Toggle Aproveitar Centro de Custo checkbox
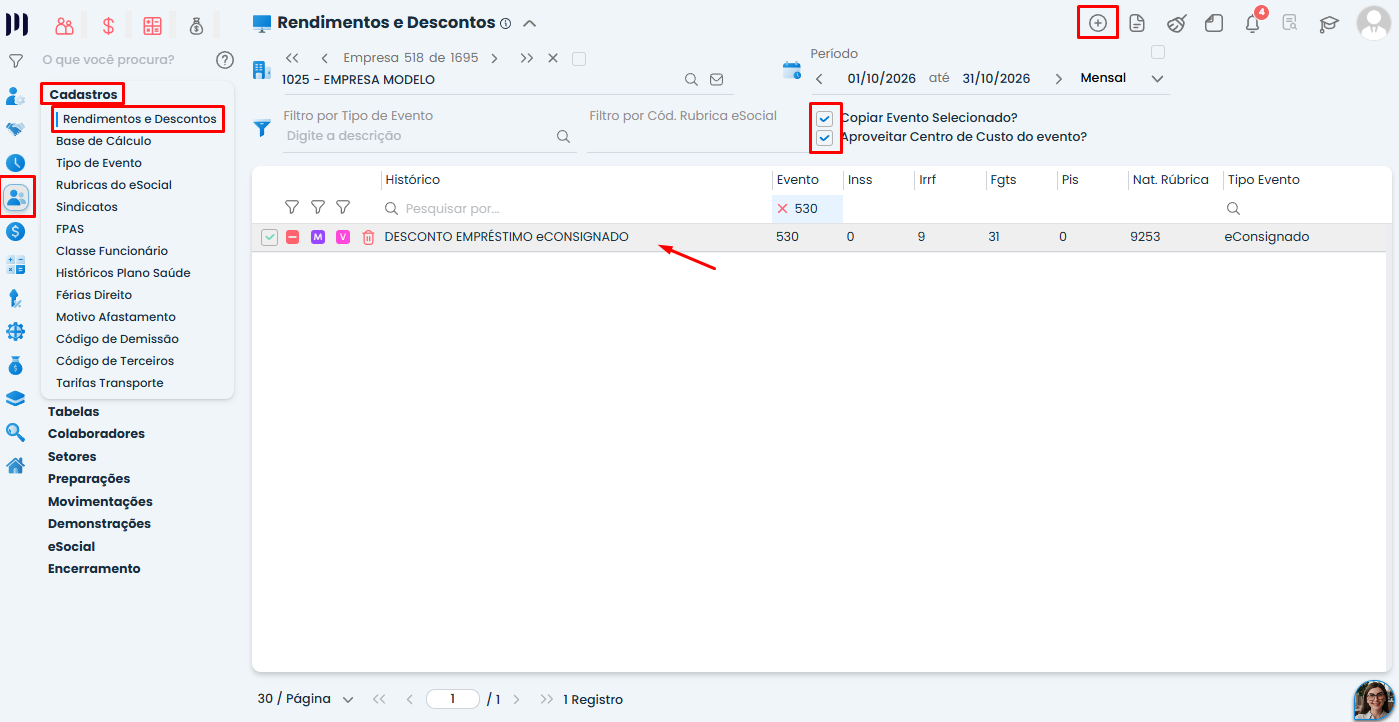 point(825,138)
